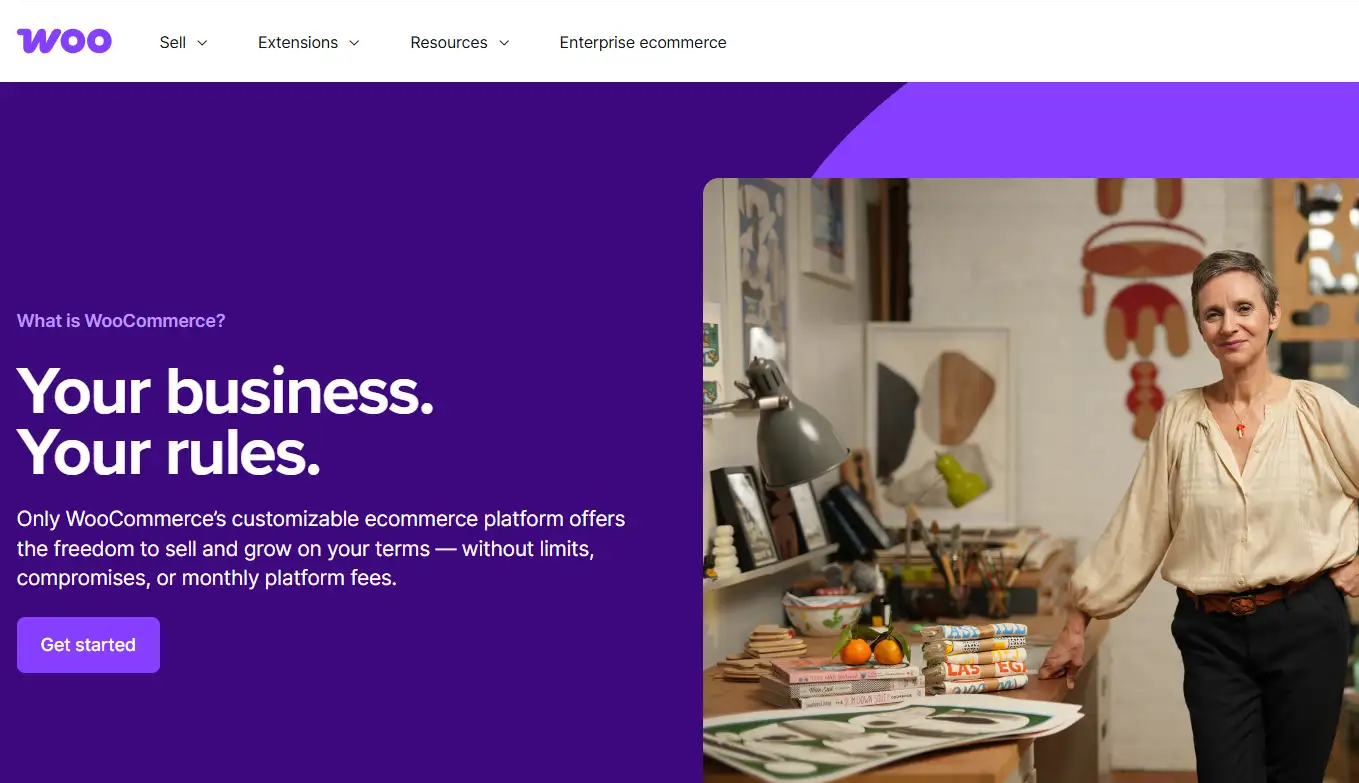The image size is (1359, 783).
Task: Open the Sell menu
Action: point(173,42)
